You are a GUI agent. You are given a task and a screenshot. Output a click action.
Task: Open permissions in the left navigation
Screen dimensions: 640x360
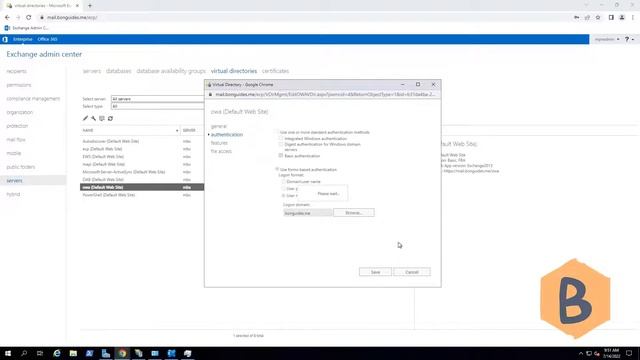(19, 85)
